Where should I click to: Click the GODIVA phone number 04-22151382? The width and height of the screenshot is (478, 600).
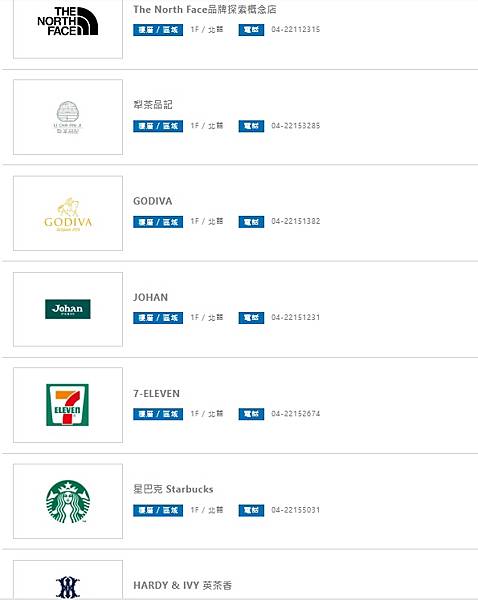point(295,221)
